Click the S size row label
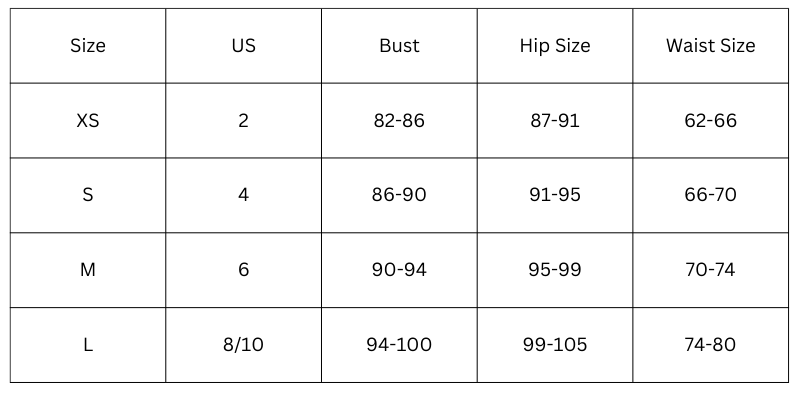Screen dimensions: 800x400 click(88, 195)
